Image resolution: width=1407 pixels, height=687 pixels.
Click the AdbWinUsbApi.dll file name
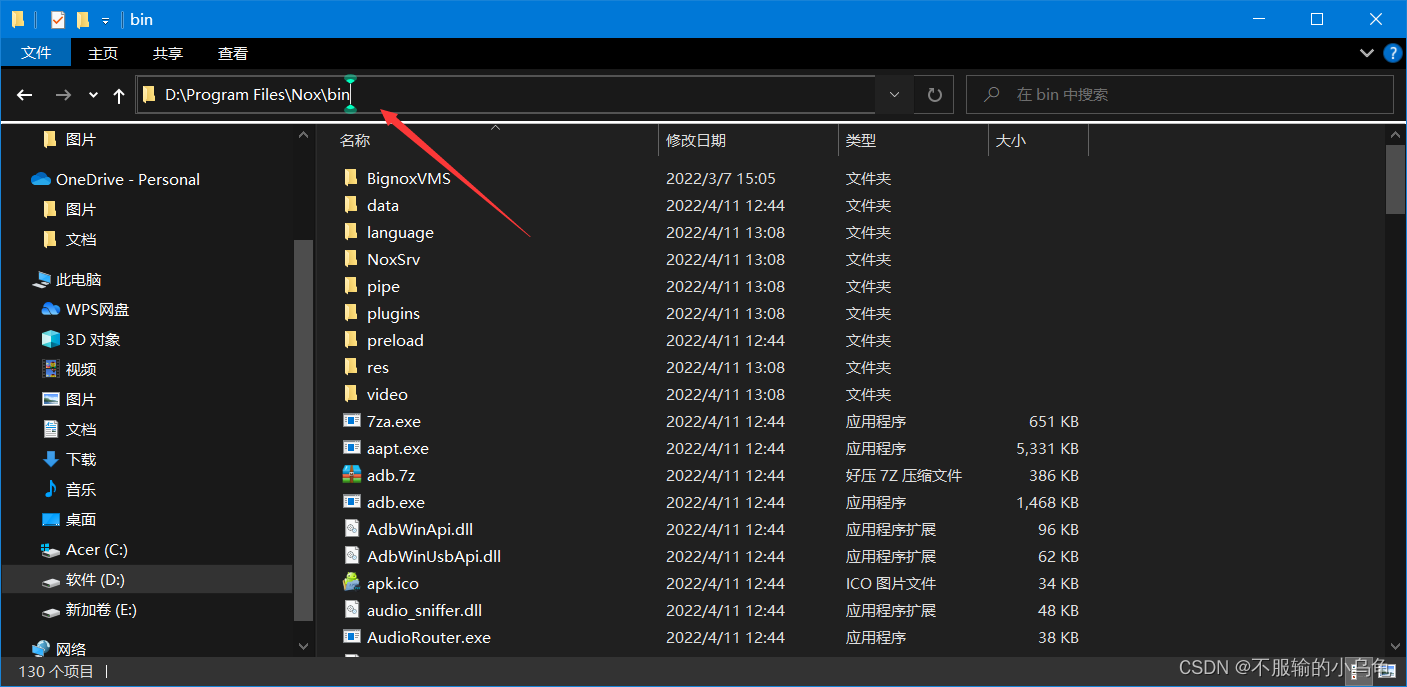tap(434, 556)
